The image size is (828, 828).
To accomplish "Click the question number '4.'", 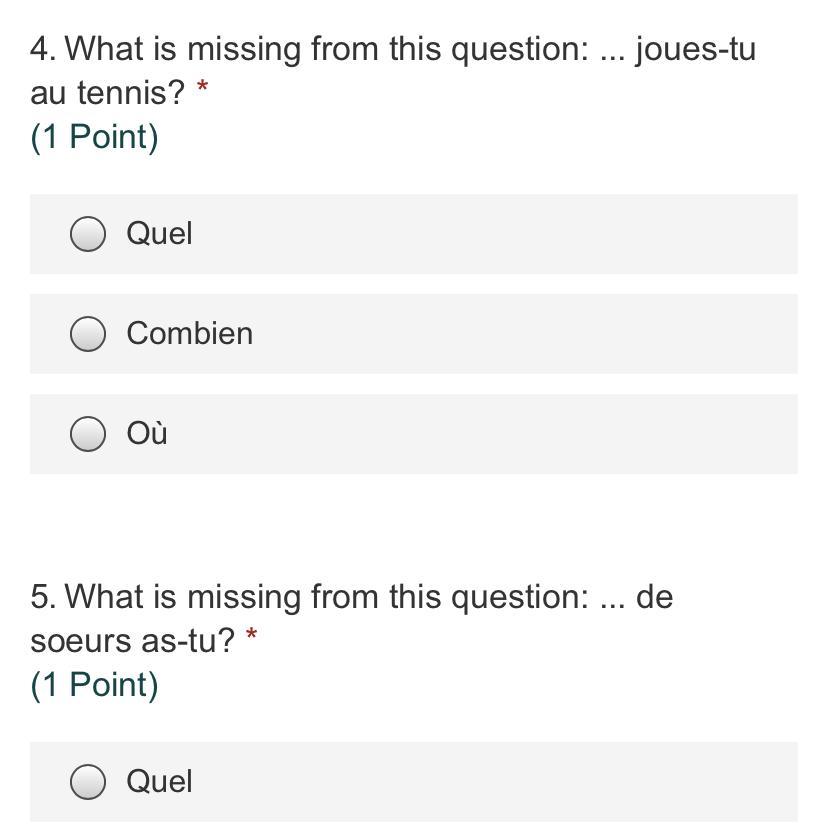I will [x=43, y=49].
